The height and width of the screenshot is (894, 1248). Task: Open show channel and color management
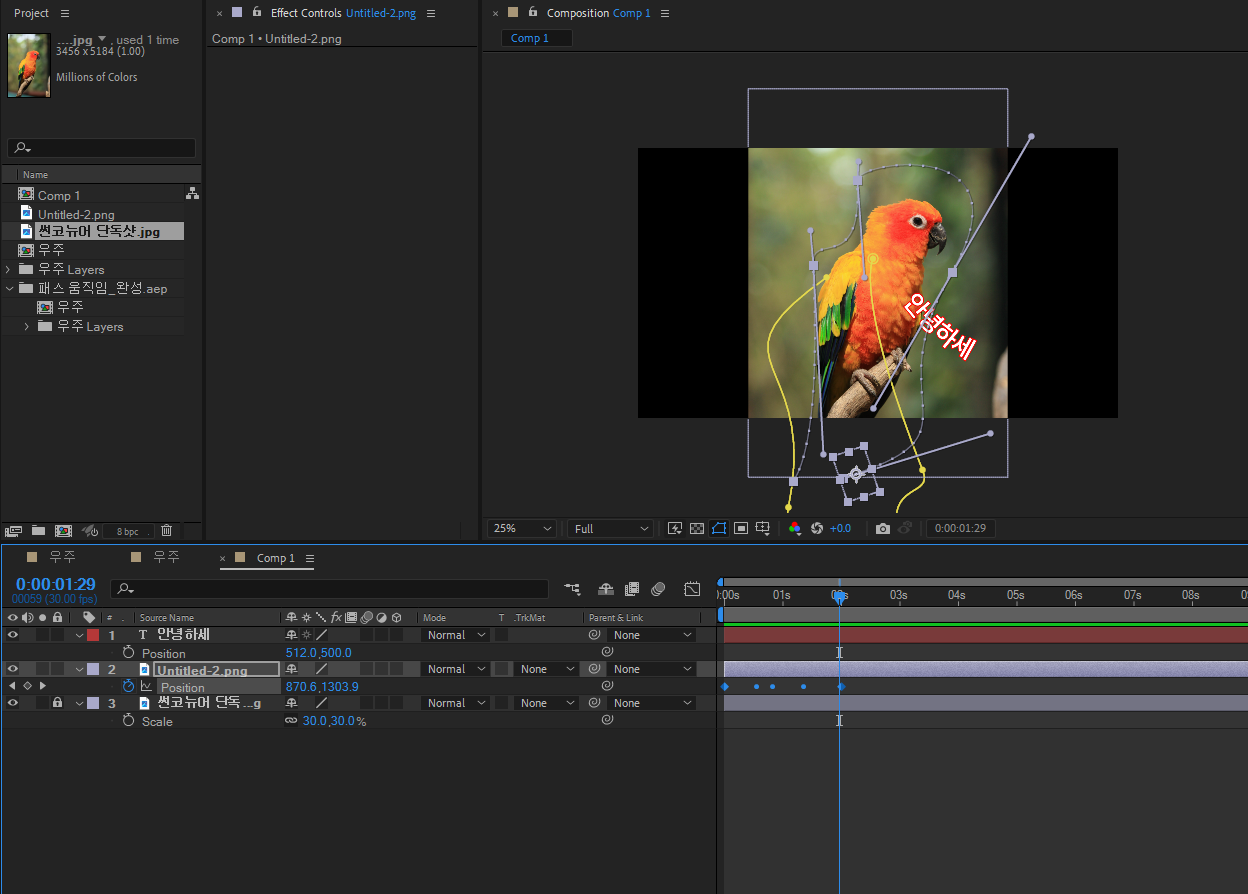(795, 529)
